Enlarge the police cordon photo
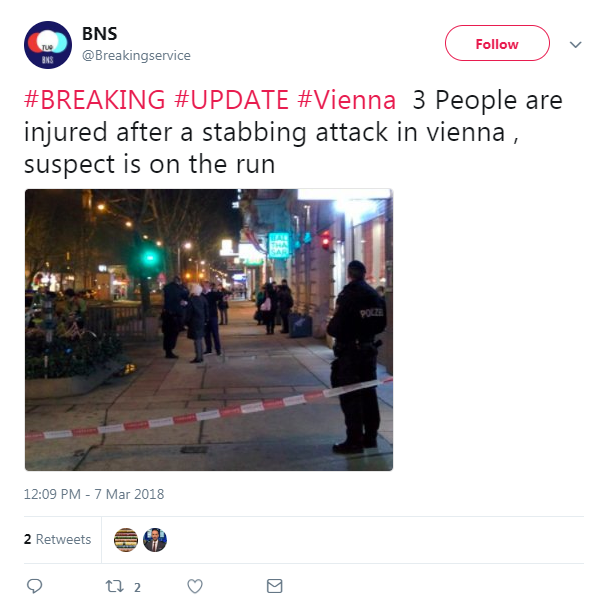 pyautogui.click(x=209, y=330)
